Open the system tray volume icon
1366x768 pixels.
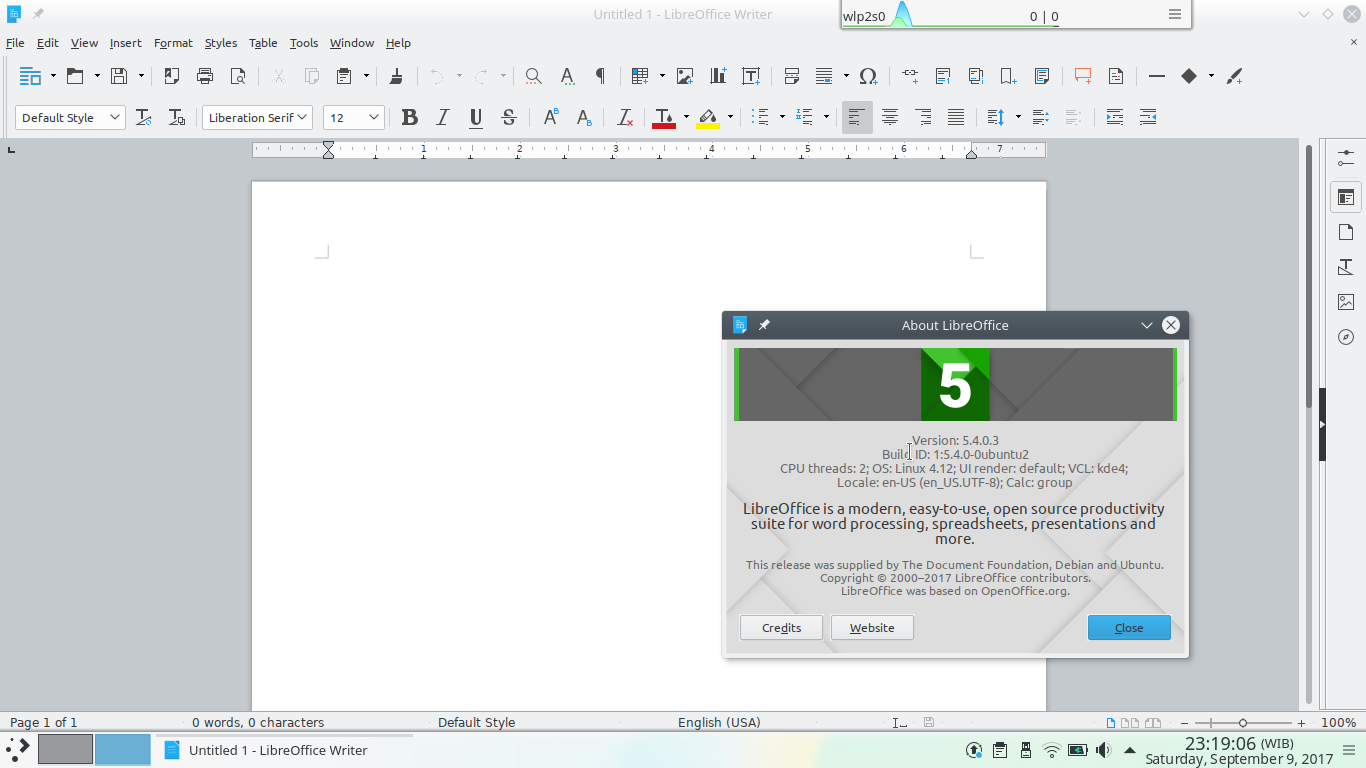1102,750
